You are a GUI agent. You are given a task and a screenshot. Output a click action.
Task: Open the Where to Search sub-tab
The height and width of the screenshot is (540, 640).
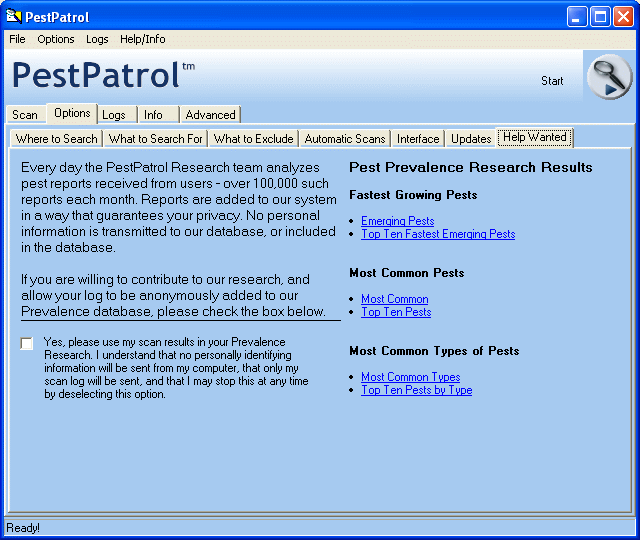point(57,139)
